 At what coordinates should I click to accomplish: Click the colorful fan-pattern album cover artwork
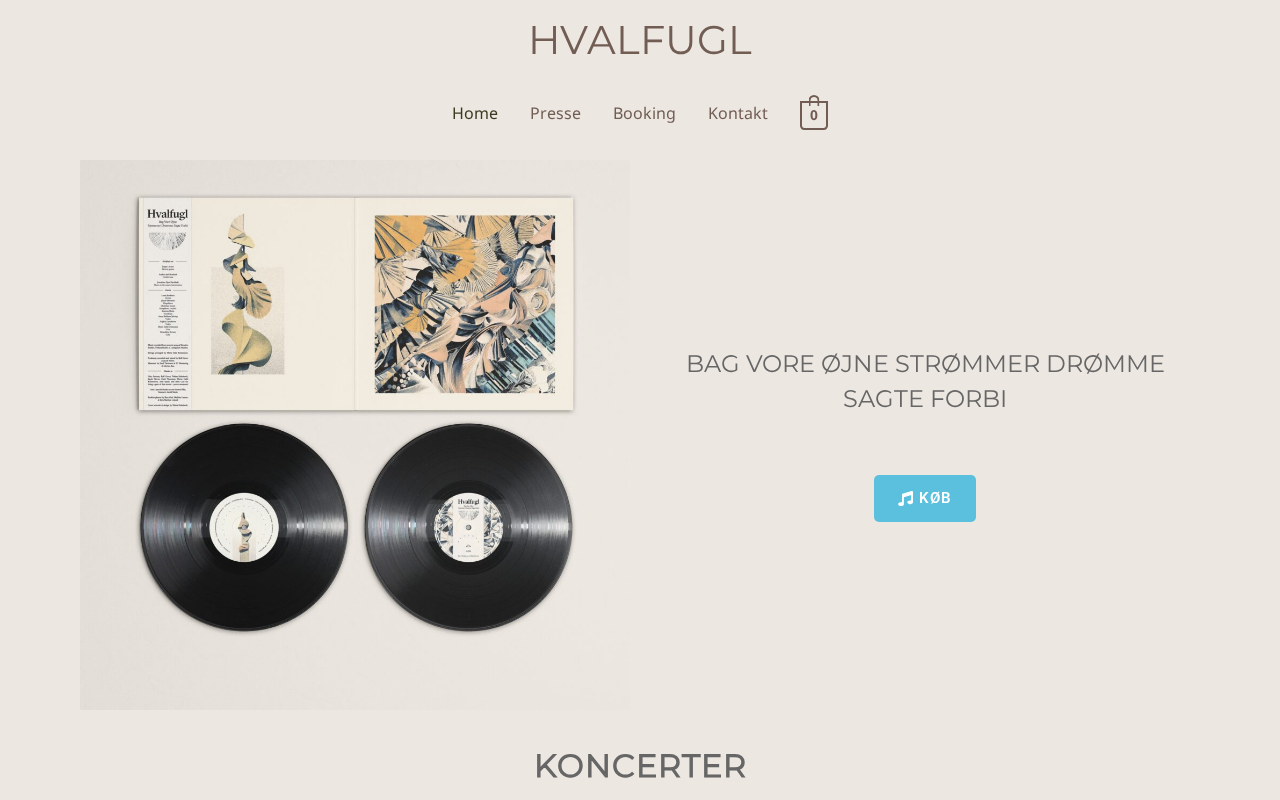pos(465,304)
